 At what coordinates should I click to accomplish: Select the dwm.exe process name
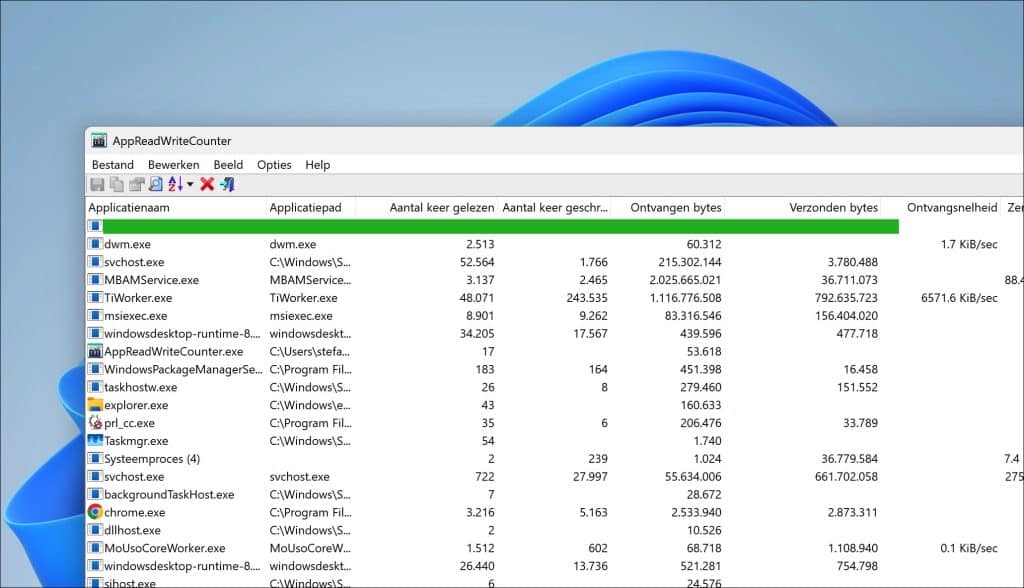tap(127, 244)
